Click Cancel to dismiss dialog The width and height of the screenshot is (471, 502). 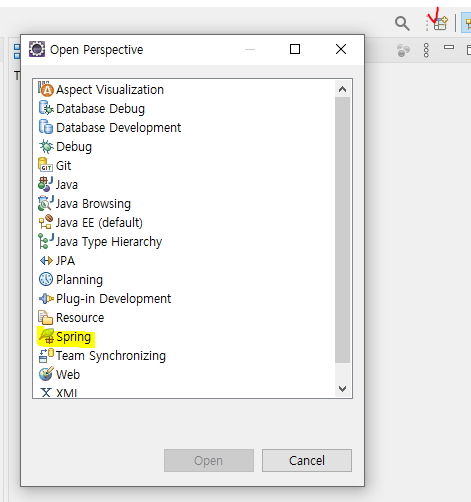coord(307,460)
